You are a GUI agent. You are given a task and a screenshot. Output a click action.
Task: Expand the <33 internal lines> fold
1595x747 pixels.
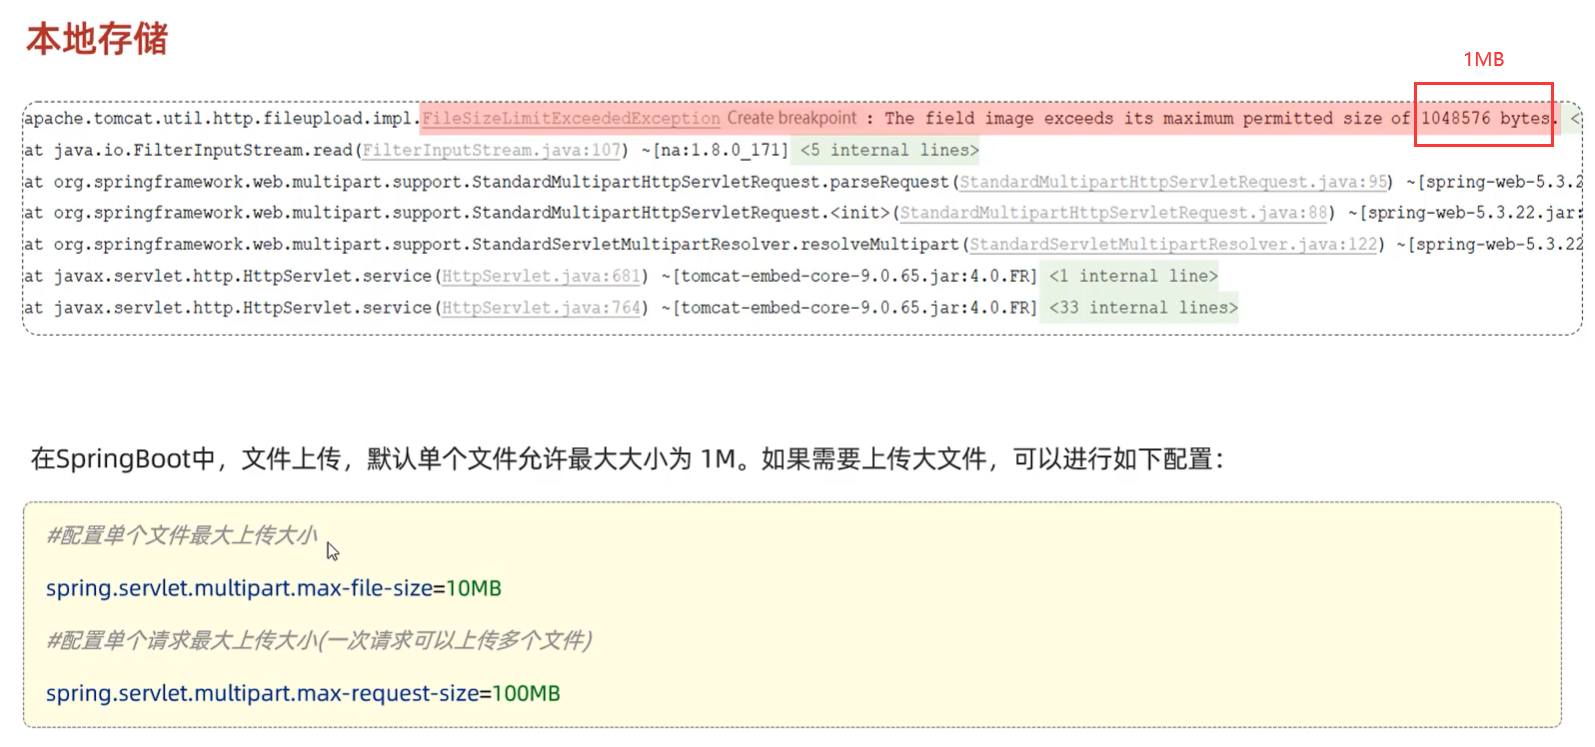pyautogui.click(x=1143, y=308)
